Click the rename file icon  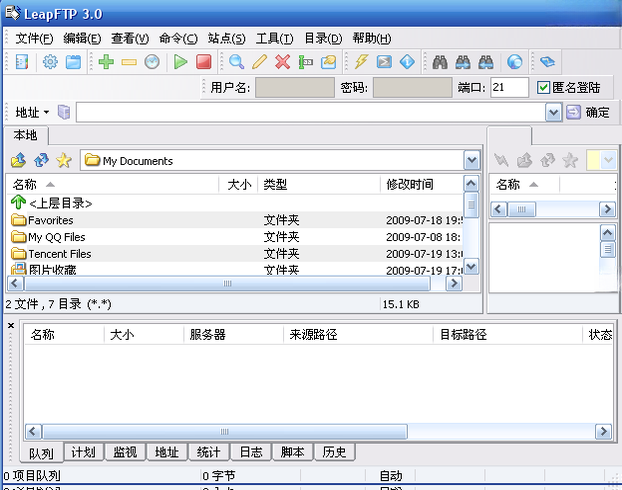coord(305,62)
